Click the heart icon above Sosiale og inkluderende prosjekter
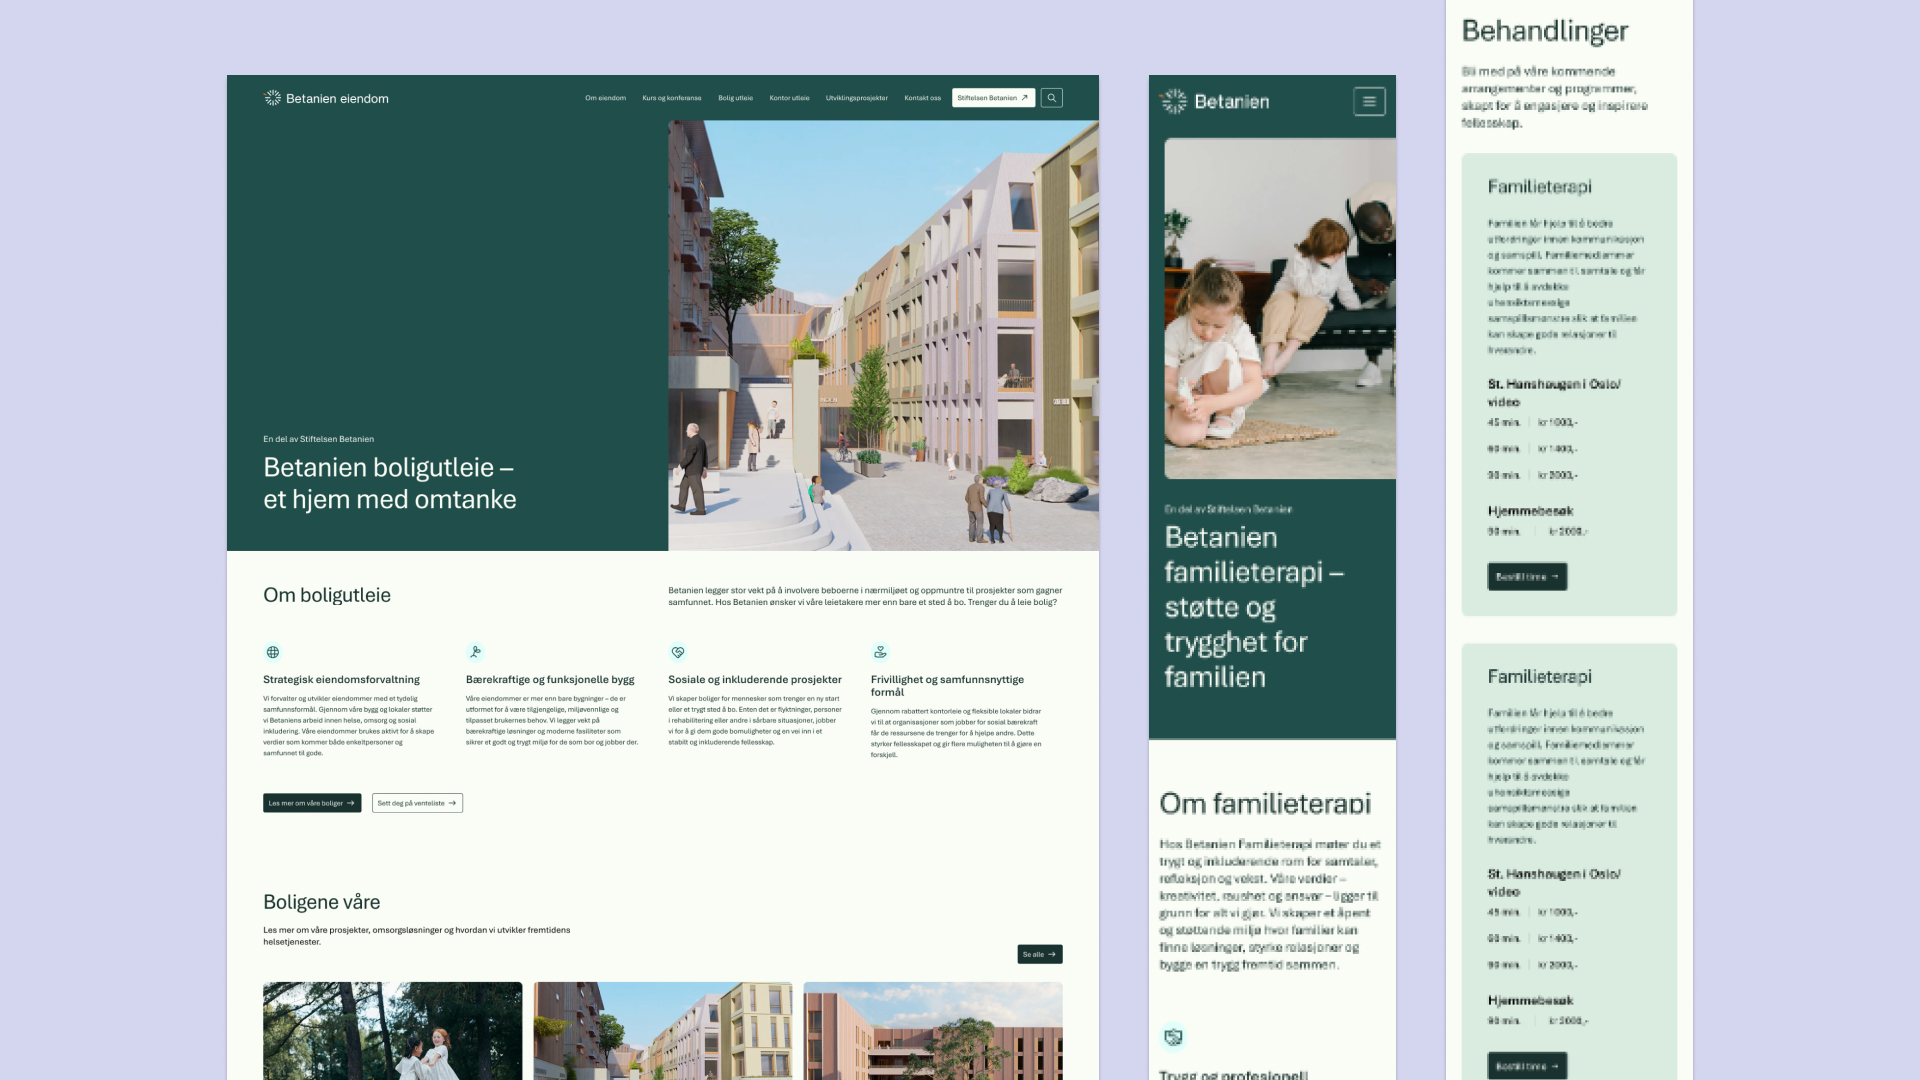 coord(678,652)
